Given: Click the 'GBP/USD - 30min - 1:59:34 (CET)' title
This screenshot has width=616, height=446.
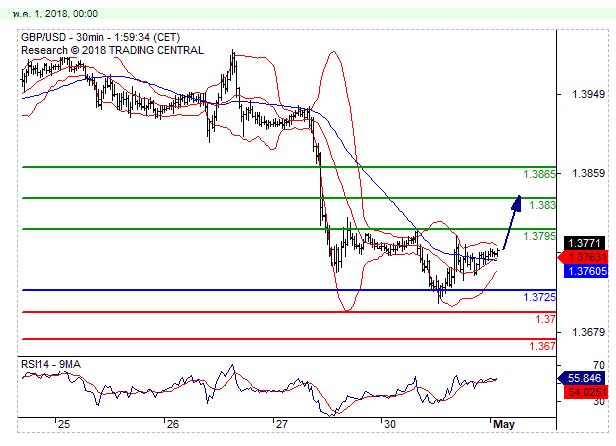Looking at the screenshot, I should point(101,37).
